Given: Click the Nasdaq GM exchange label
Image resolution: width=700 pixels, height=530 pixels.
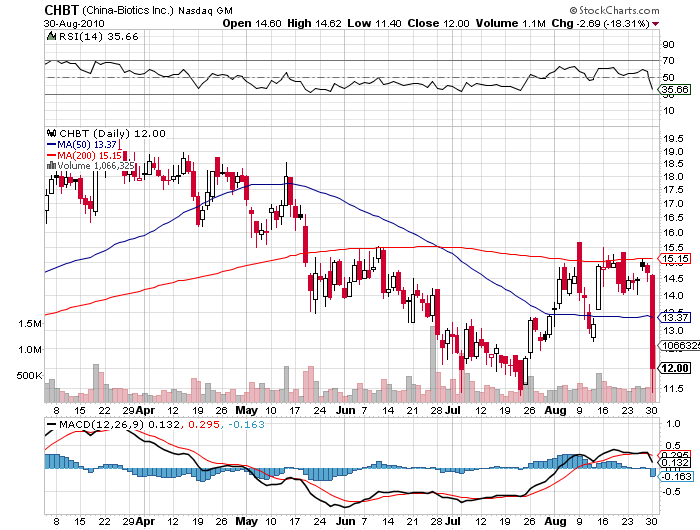Looking at the screenshot, I should 205,11.
